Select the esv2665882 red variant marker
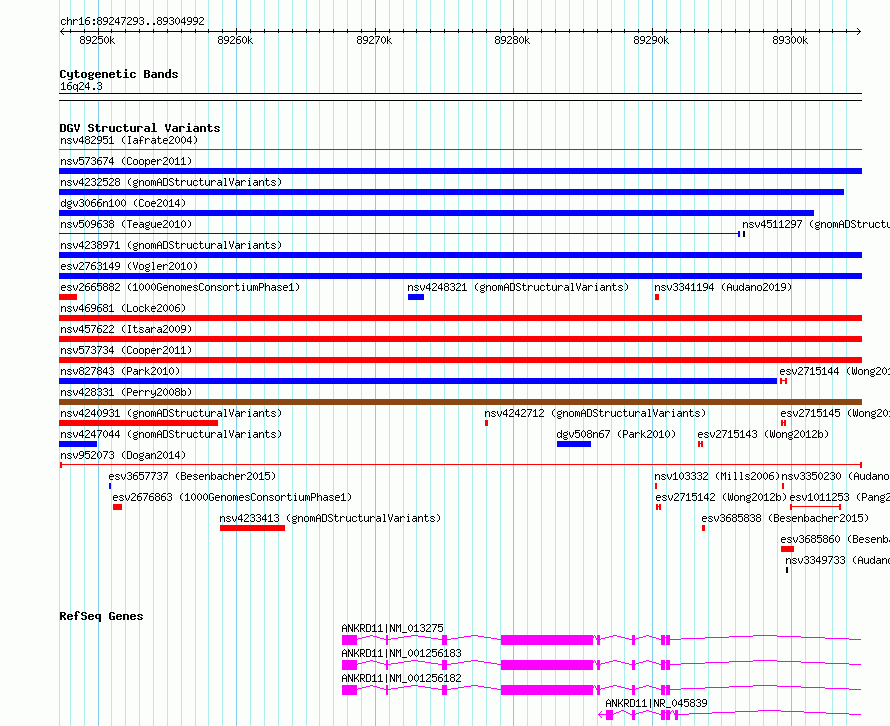 click(68, 297)
